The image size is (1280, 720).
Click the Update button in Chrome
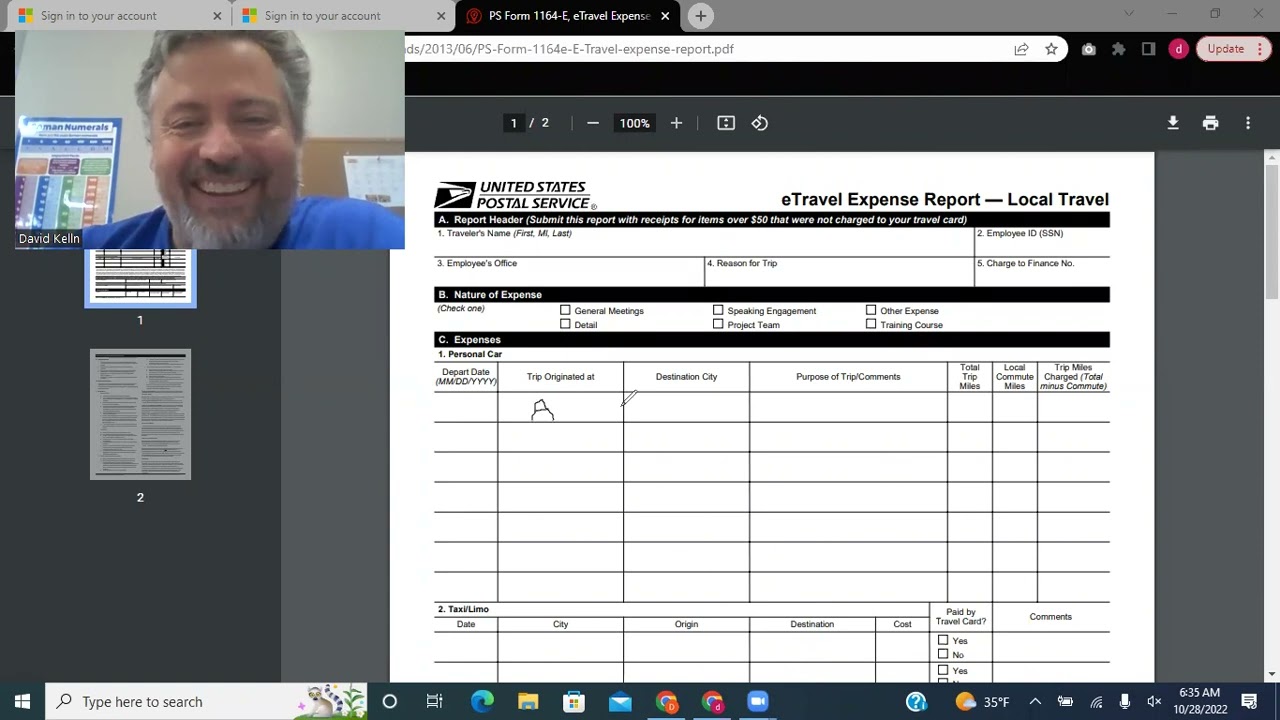coord(1225,49)
